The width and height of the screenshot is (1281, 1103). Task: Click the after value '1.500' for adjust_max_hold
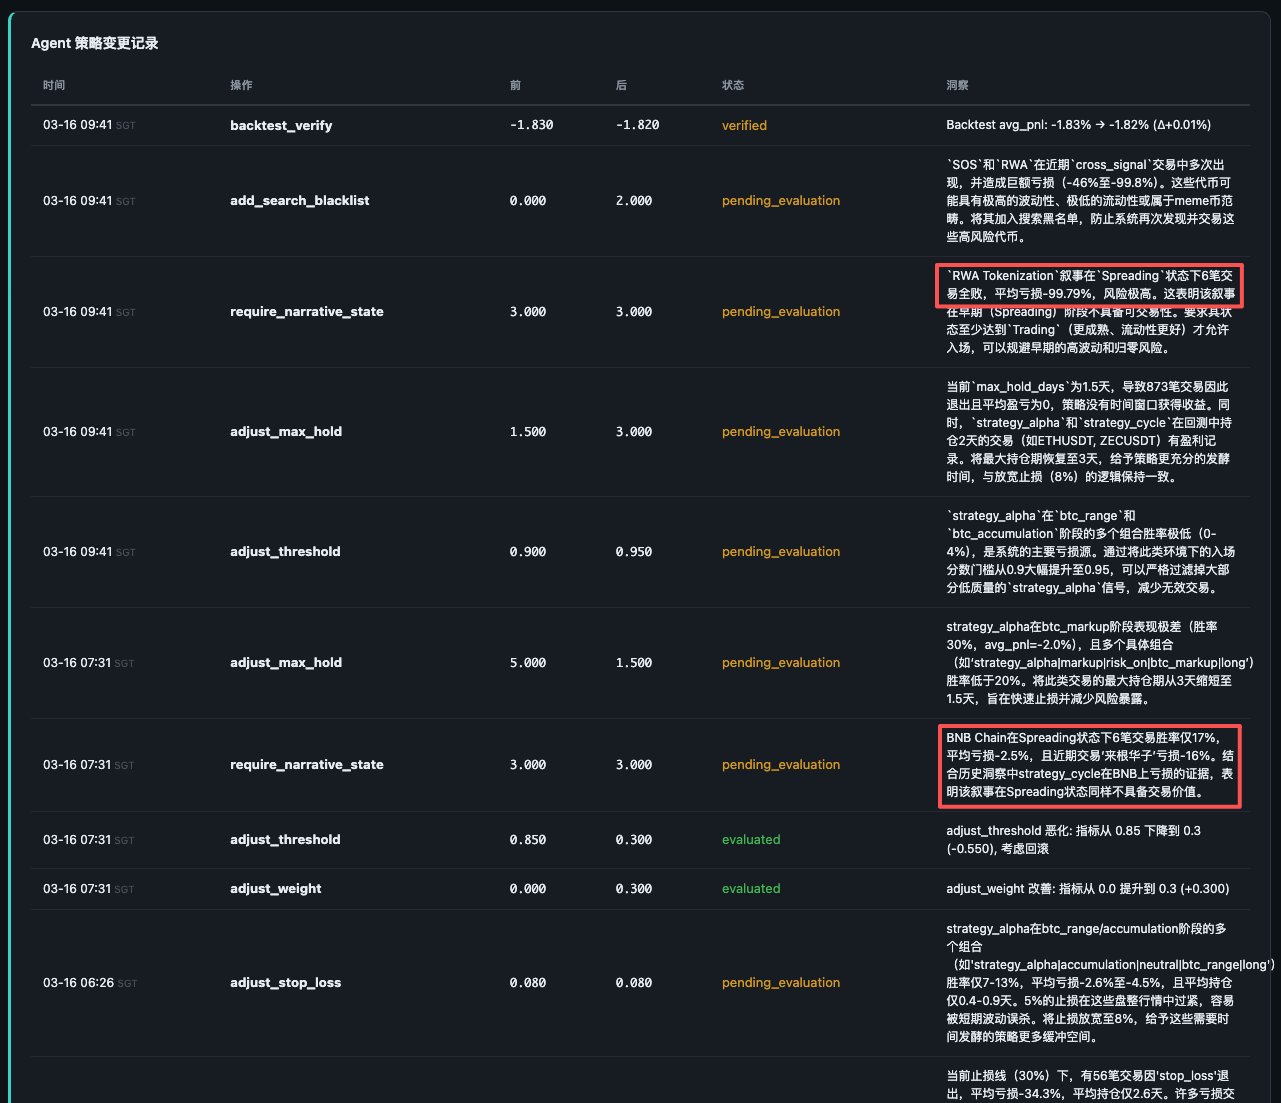(634, 662)
